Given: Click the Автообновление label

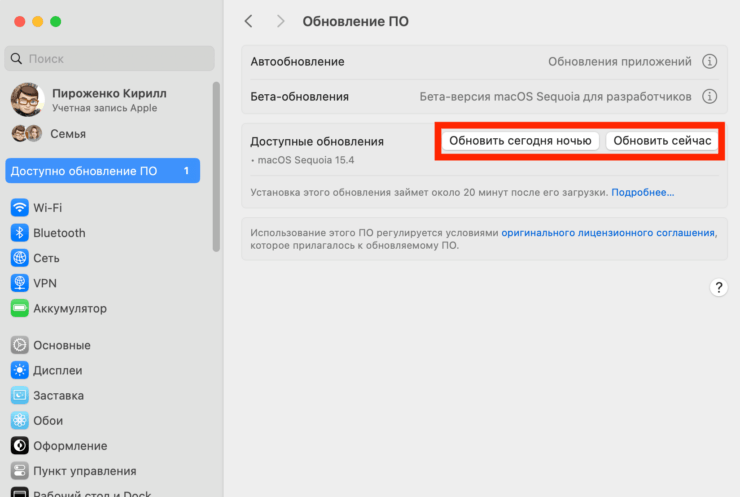Looking at the screenshot, I should click(297, 62).
